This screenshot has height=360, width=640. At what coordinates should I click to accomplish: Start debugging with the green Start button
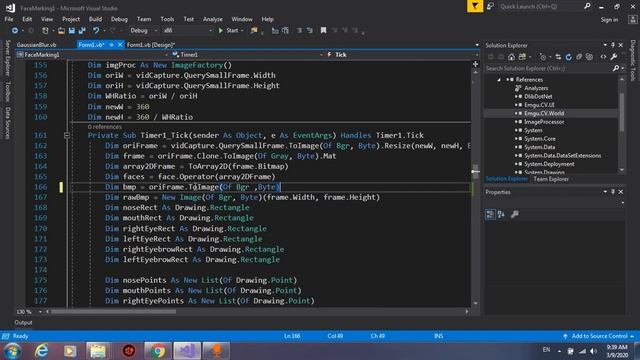(x=228, y=31)
